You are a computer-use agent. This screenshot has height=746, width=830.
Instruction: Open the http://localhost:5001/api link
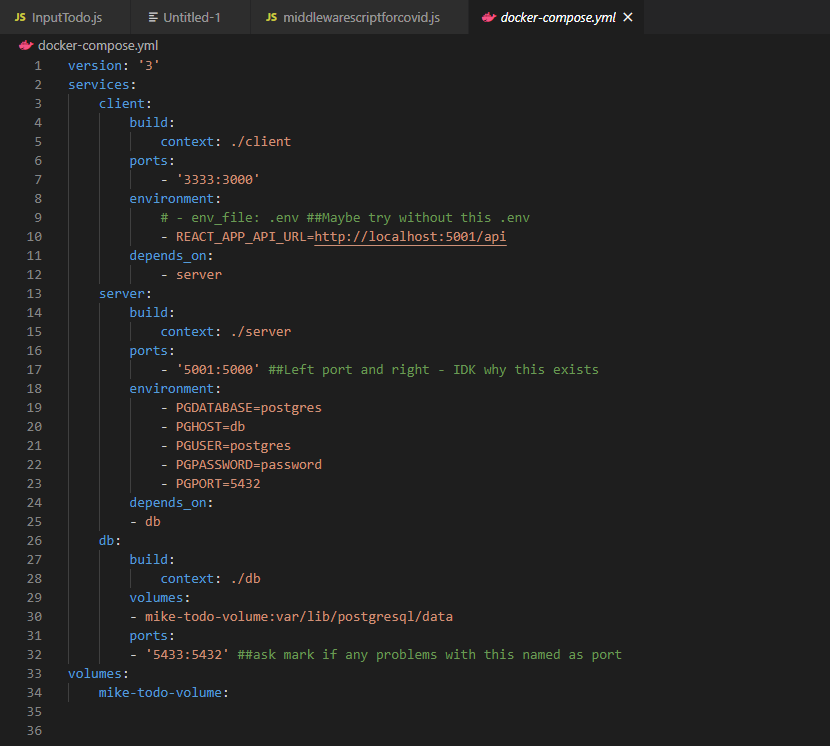pos(410,237)
